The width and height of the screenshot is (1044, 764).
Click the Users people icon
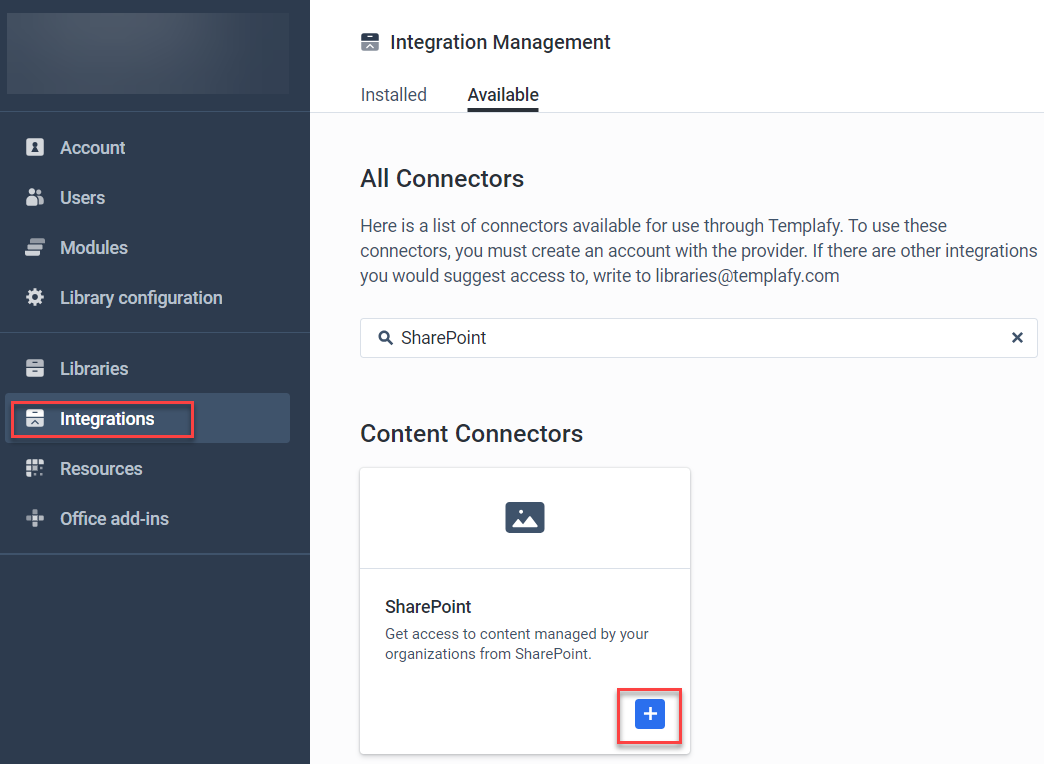[x=35, y=197]
